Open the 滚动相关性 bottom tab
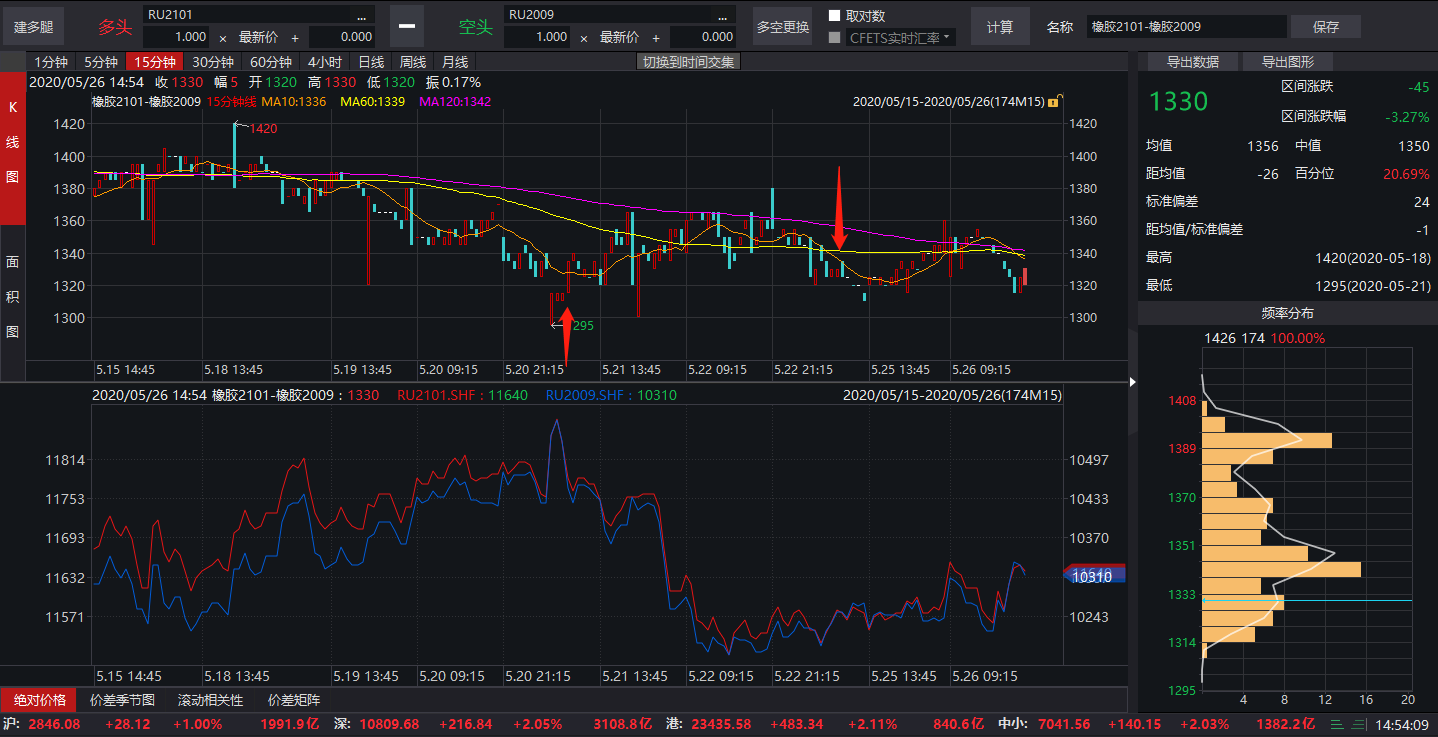This screenshot has height=737, width=1438. [210, 700]
